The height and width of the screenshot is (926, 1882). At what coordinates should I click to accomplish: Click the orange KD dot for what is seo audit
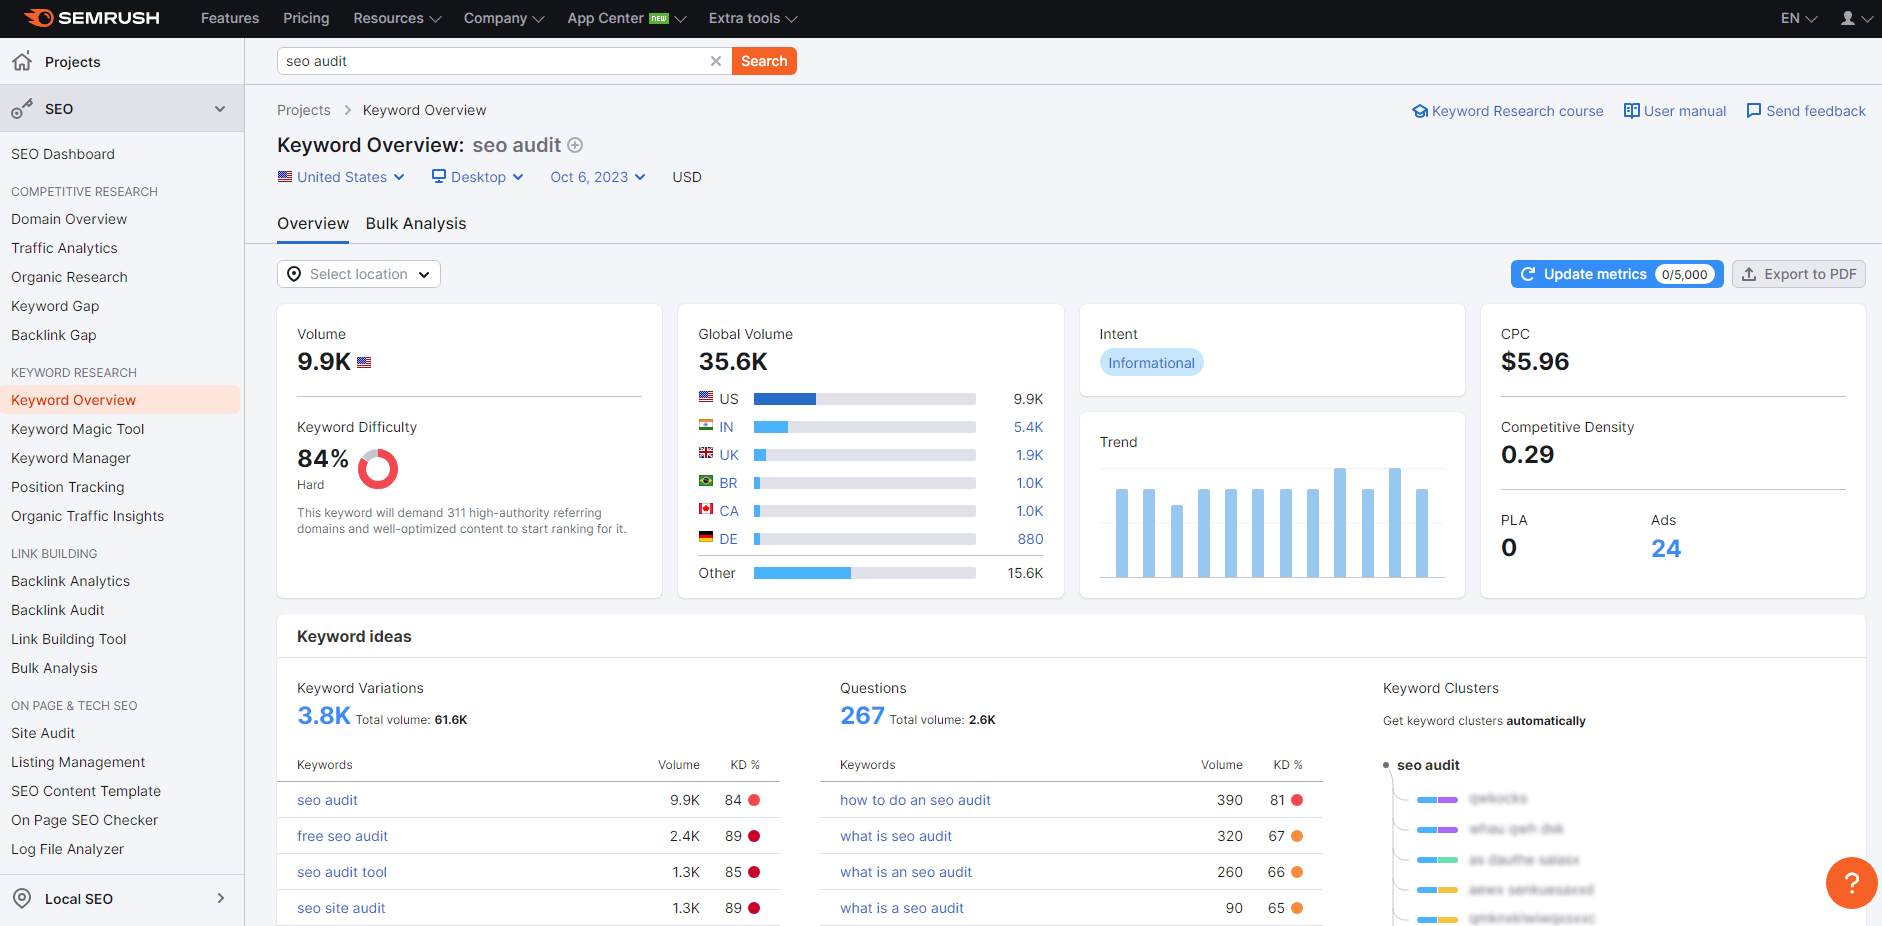coord(1297,836)
